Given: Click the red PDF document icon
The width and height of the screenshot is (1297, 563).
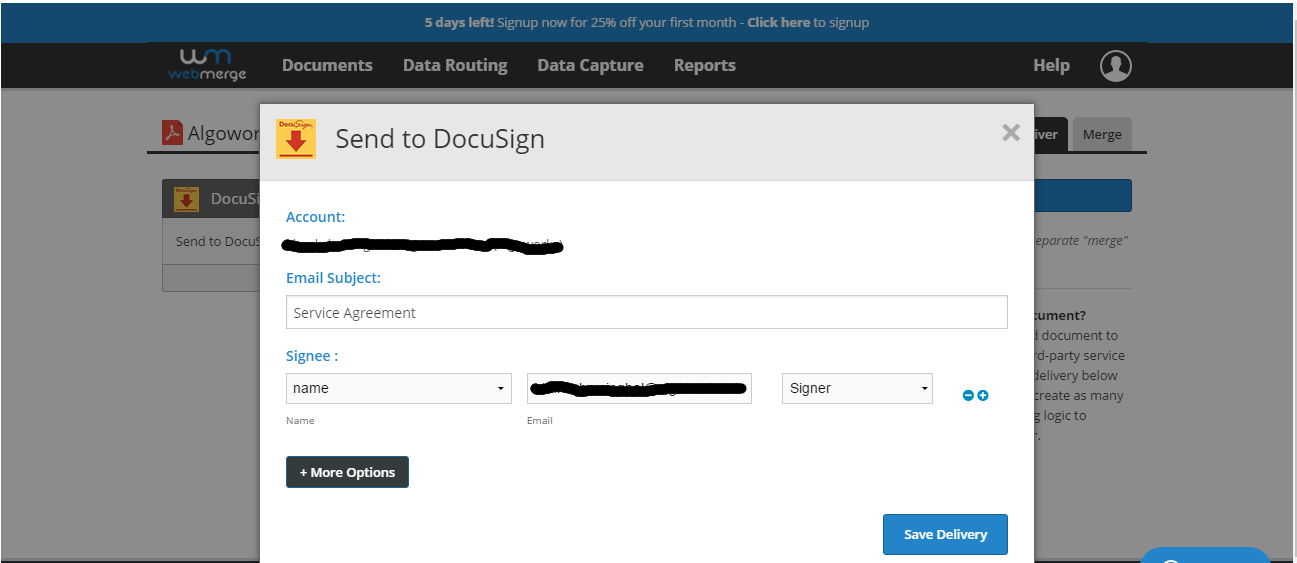Looking at the screenshot, I should pyautogui.click(x=172, y=133).
